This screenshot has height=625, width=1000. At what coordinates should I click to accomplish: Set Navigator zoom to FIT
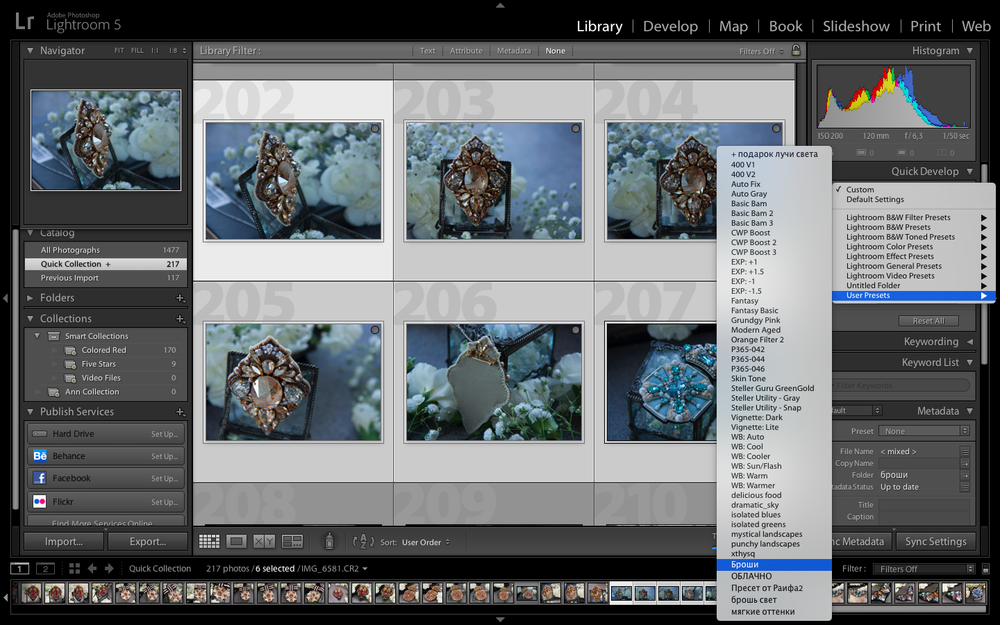click(x=119, y=50)
